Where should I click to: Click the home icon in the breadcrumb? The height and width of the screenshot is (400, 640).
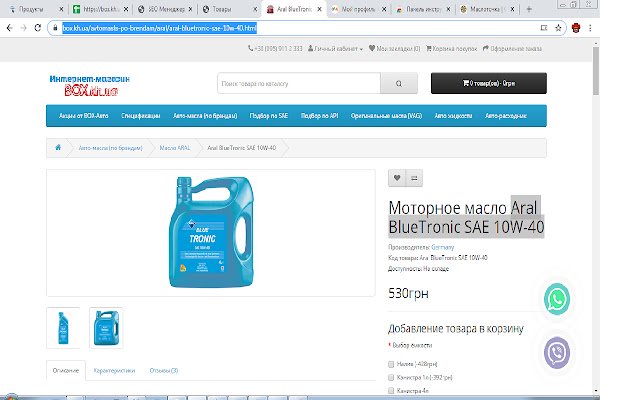58,147
